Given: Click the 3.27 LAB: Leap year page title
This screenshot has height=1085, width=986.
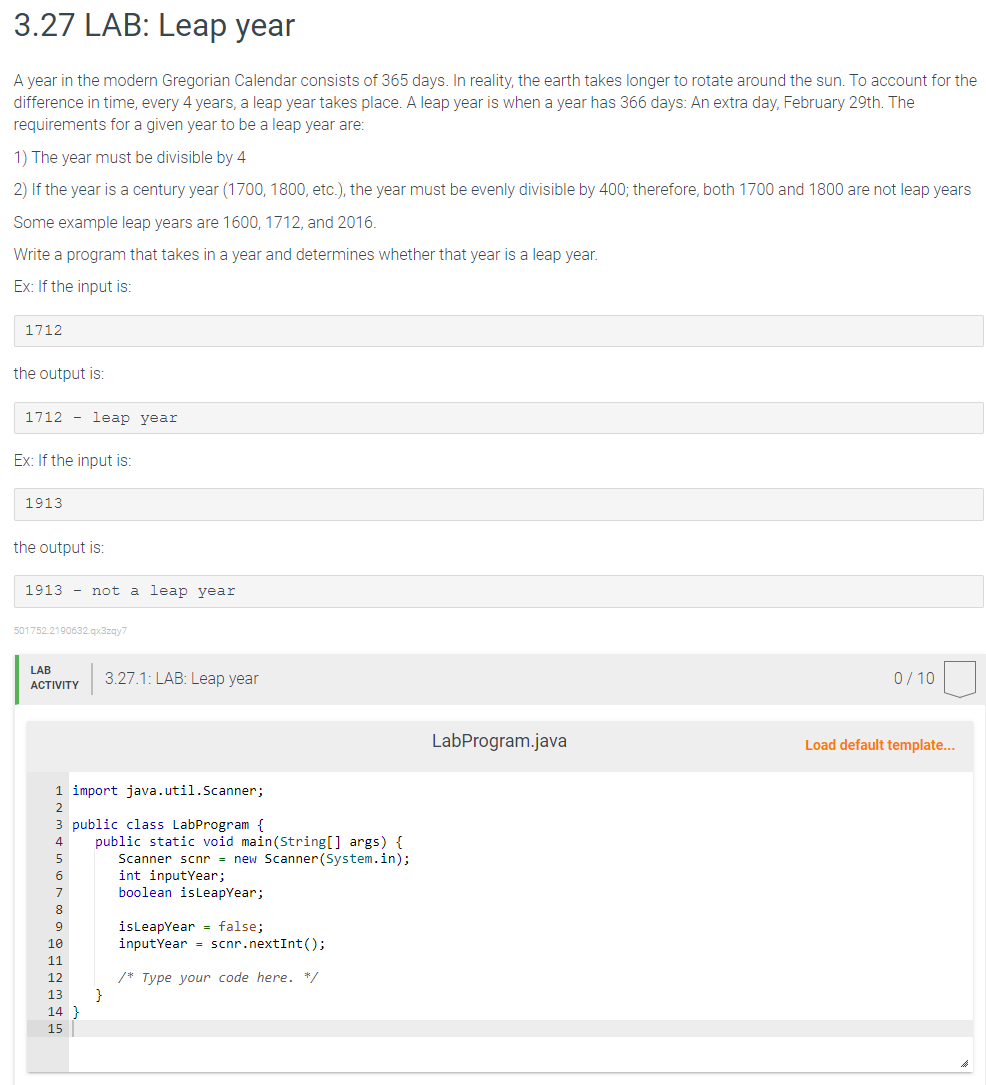Looking at the screenshot, I should coord(154,26).
